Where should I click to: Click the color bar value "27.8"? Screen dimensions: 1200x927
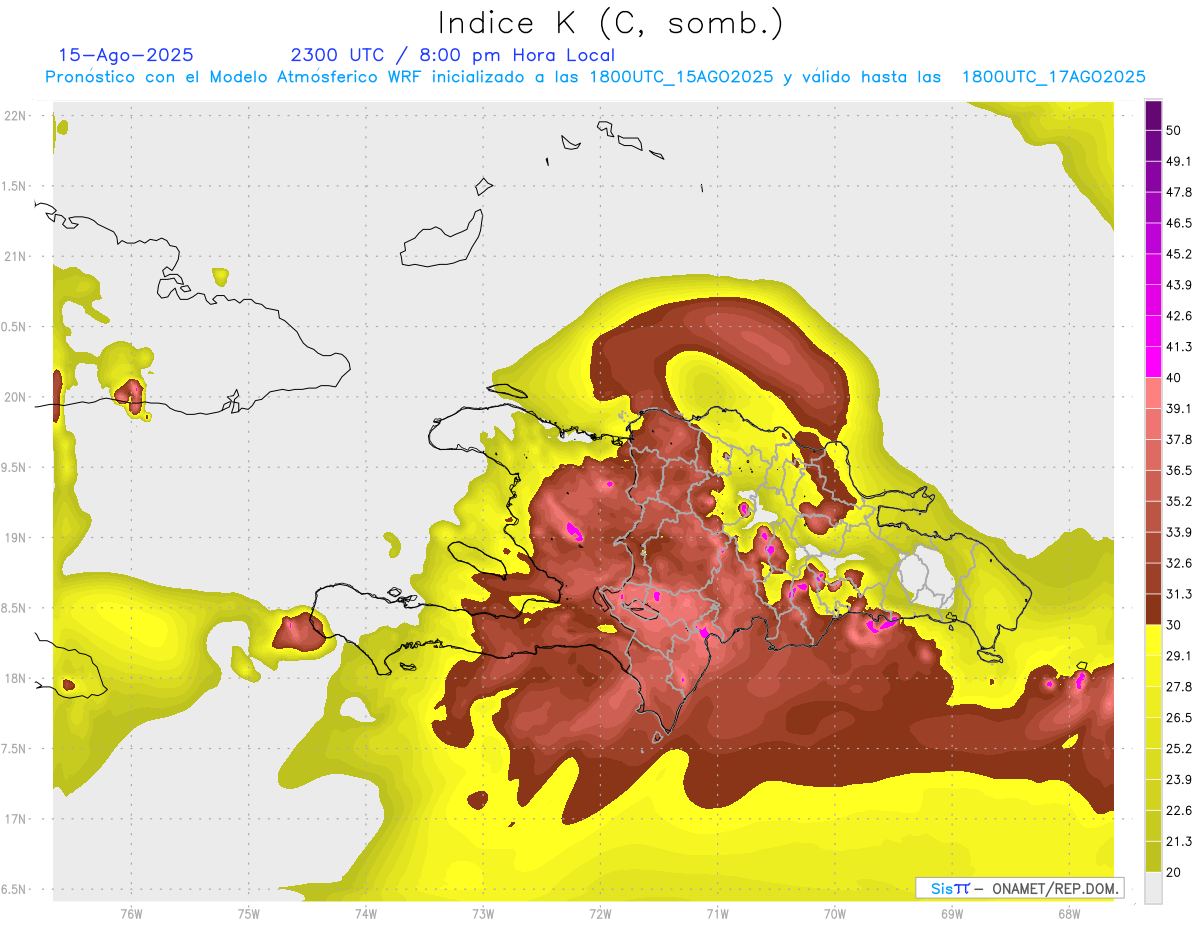point(1179,686)
